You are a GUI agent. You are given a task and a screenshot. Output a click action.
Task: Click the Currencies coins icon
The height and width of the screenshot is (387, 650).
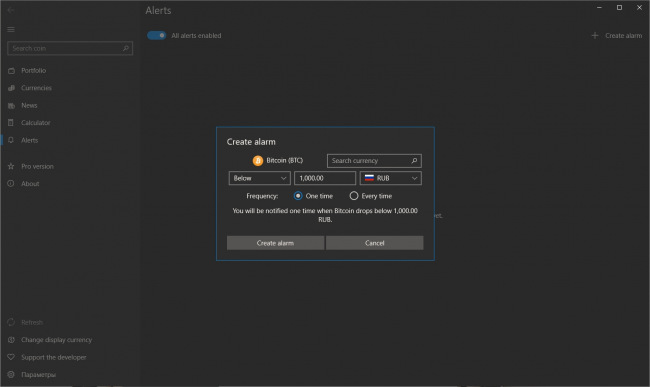(11, 88)
